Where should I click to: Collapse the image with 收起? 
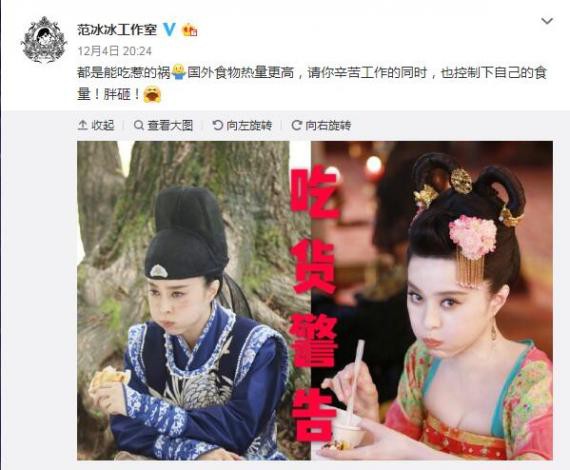pos(96,125)
